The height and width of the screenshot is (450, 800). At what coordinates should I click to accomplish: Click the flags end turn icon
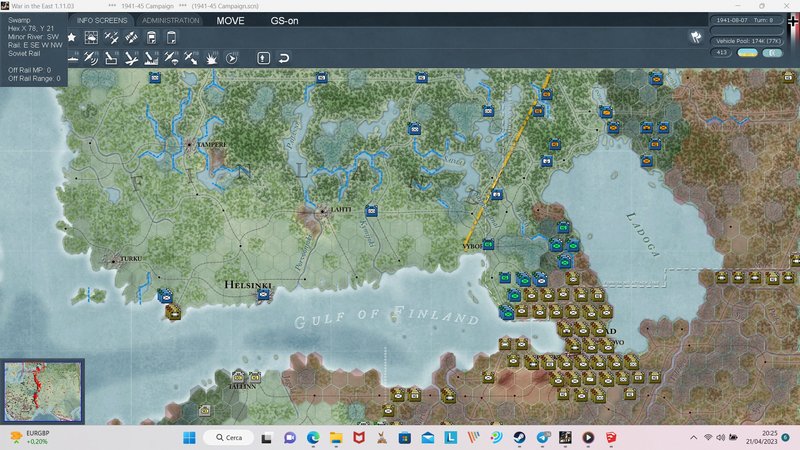696,37
